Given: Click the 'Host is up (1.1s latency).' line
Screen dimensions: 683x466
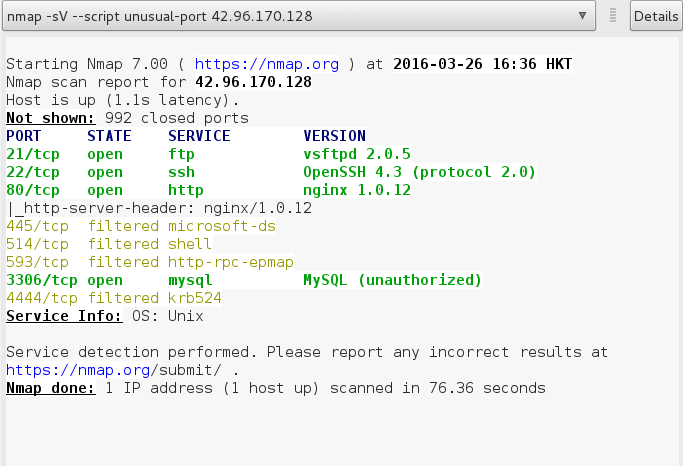Looking at the screenshot, I should point(122,100).
